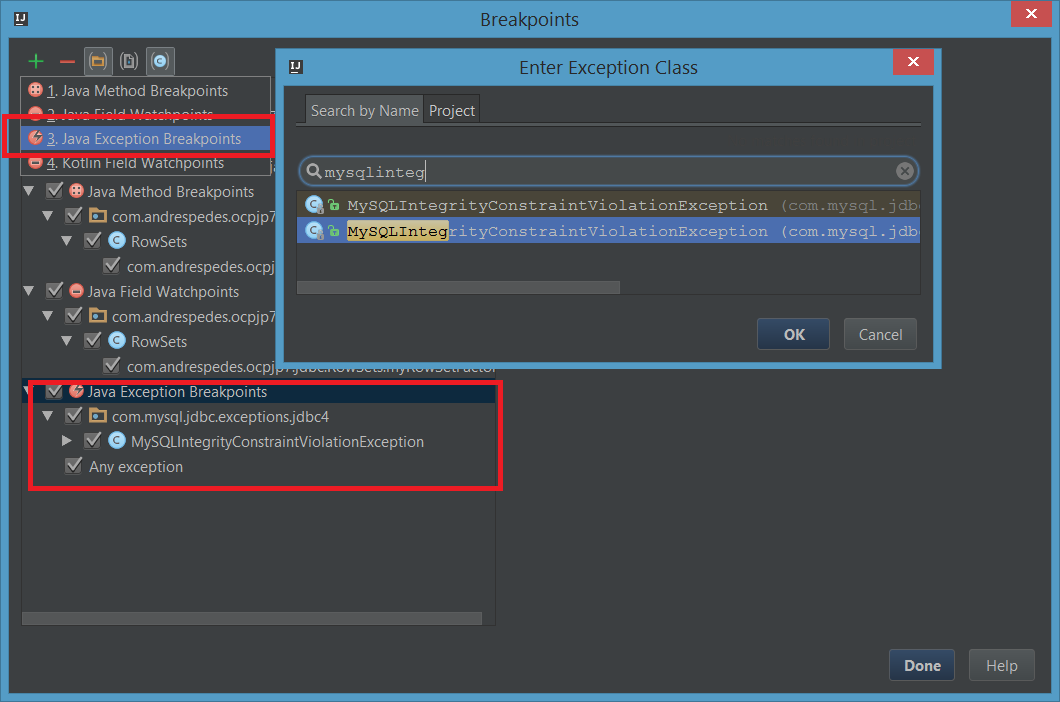The image size is (1060, 702).
Task: Select the Java Exception Breakpoints tree row label
Action: 177,391
